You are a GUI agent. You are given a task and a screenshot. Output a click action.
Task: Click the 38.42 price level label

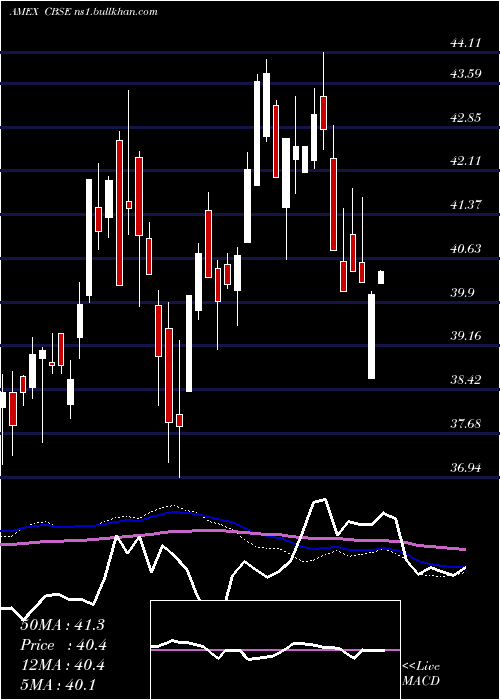click(466, 380)
